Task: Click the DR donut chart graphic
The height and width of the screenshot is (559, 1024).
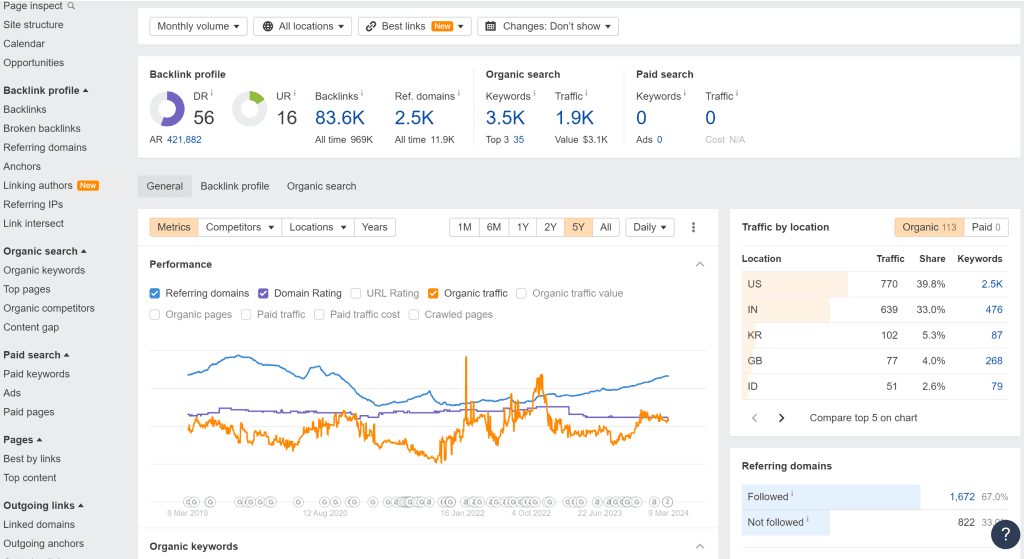Action: 167,108
